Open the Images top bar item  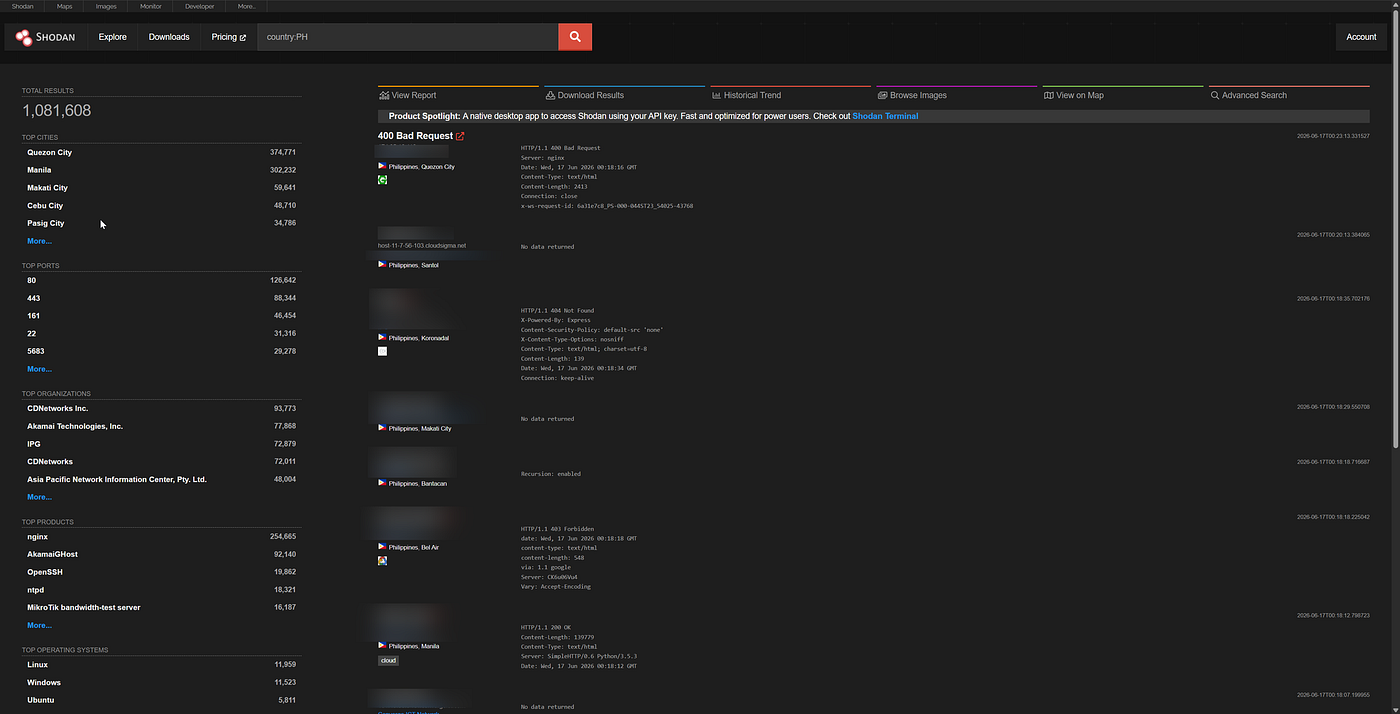[106, 6]
